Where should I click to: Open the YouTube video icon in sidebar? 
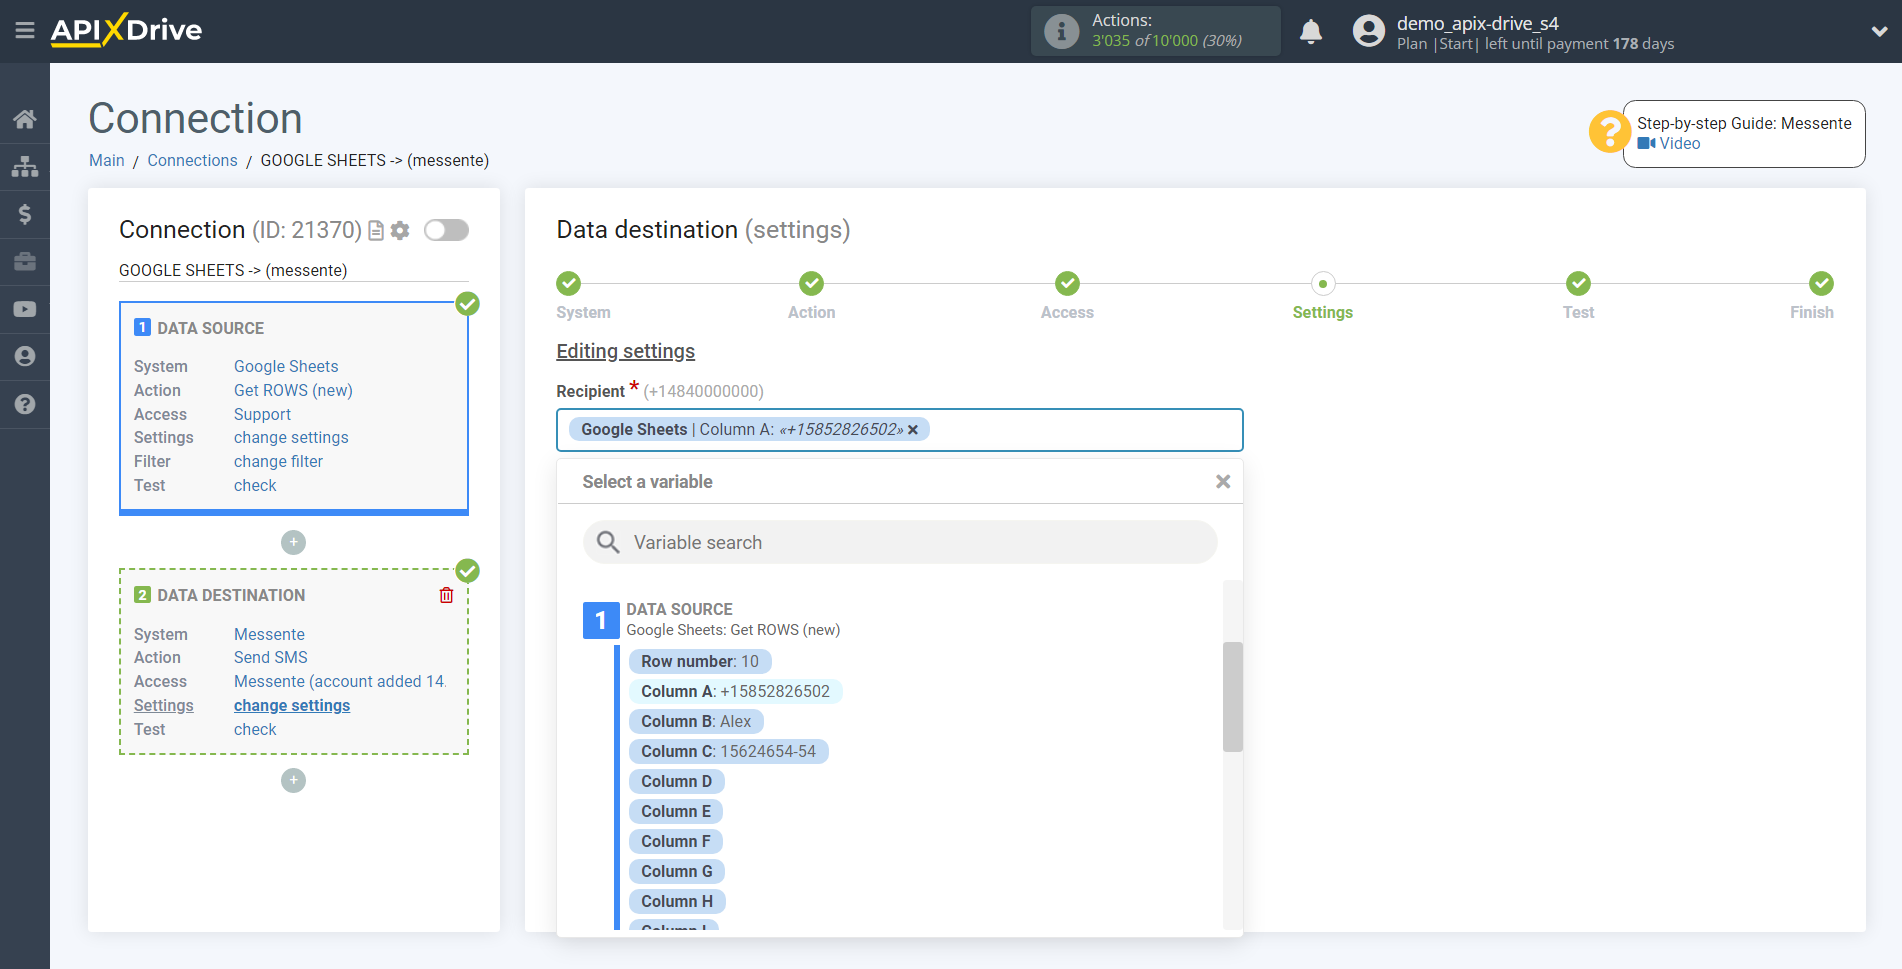pyautogui.click(x=25, y=309)
